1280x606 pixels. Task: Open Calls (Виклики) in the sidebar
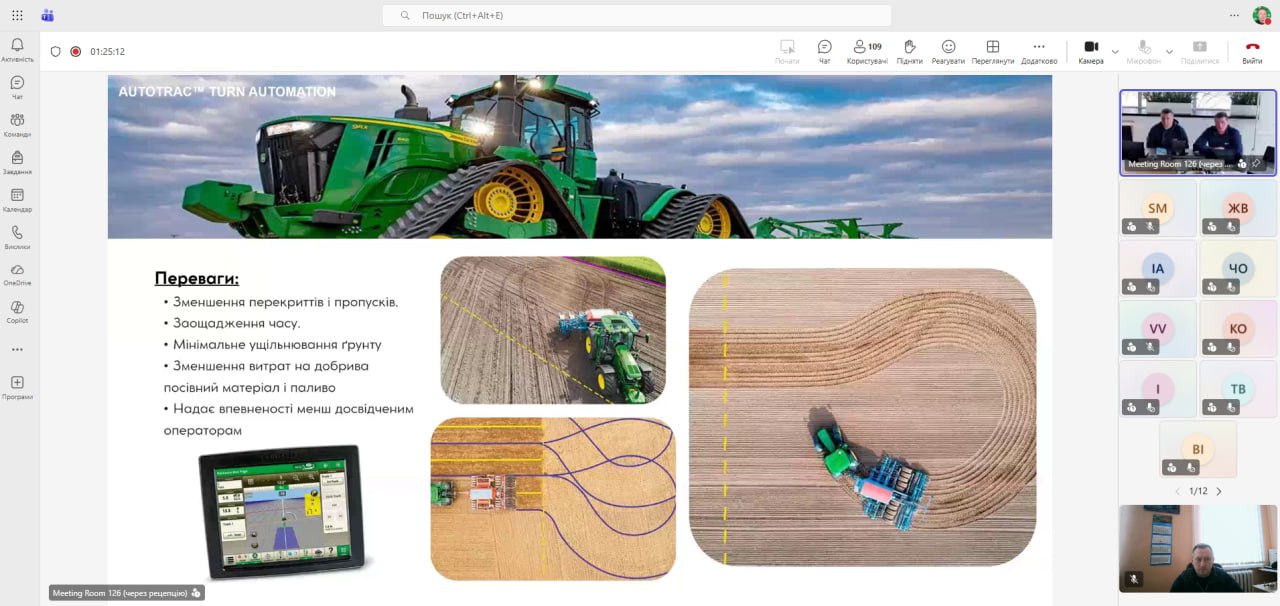click(17, 237)
